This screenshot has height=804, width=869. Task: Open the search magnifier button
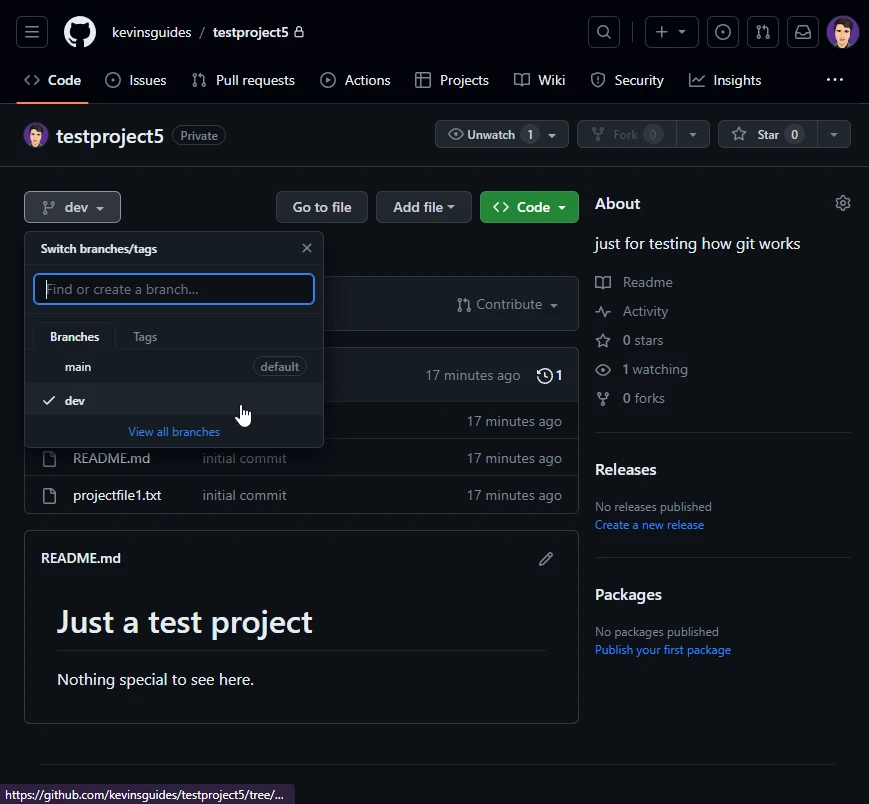[604, 32]
